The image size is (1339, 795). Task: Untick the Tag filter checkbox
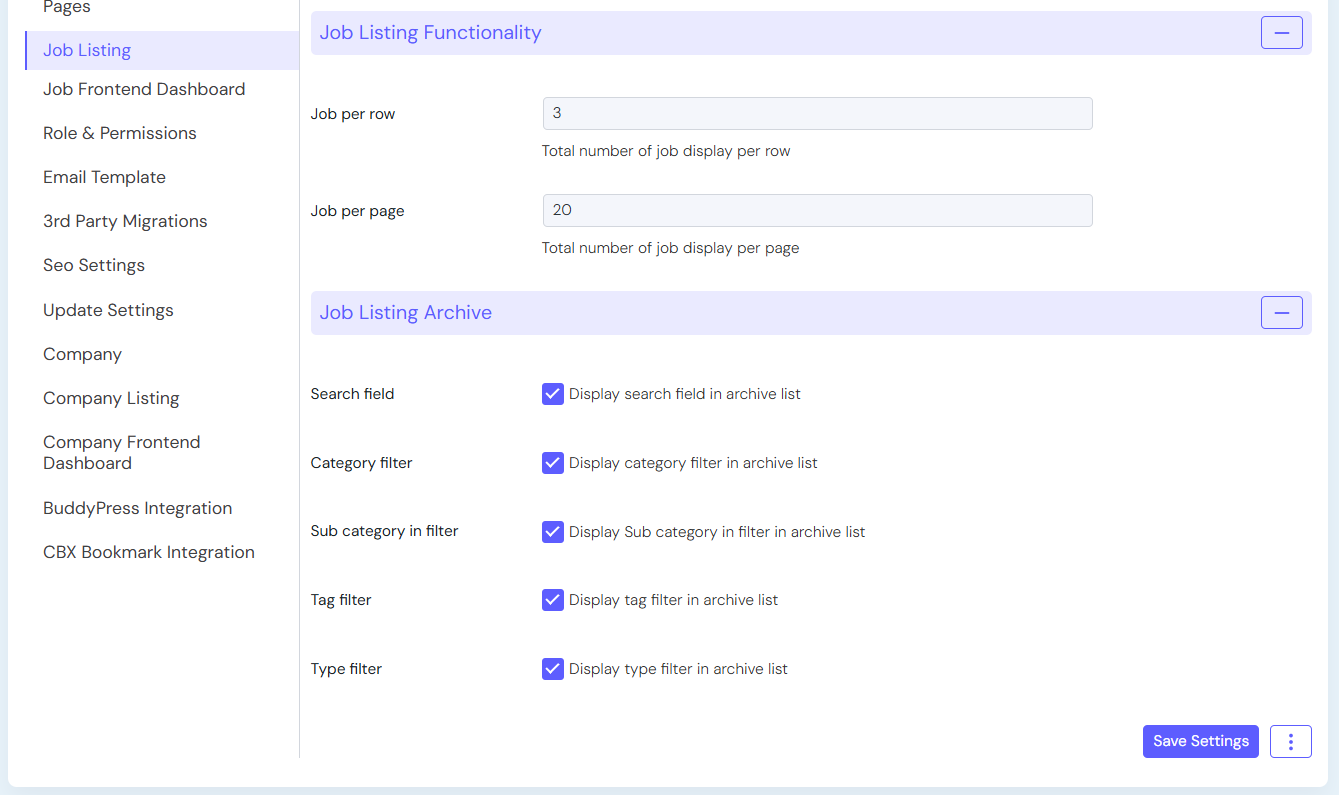(x=553, y=600)
